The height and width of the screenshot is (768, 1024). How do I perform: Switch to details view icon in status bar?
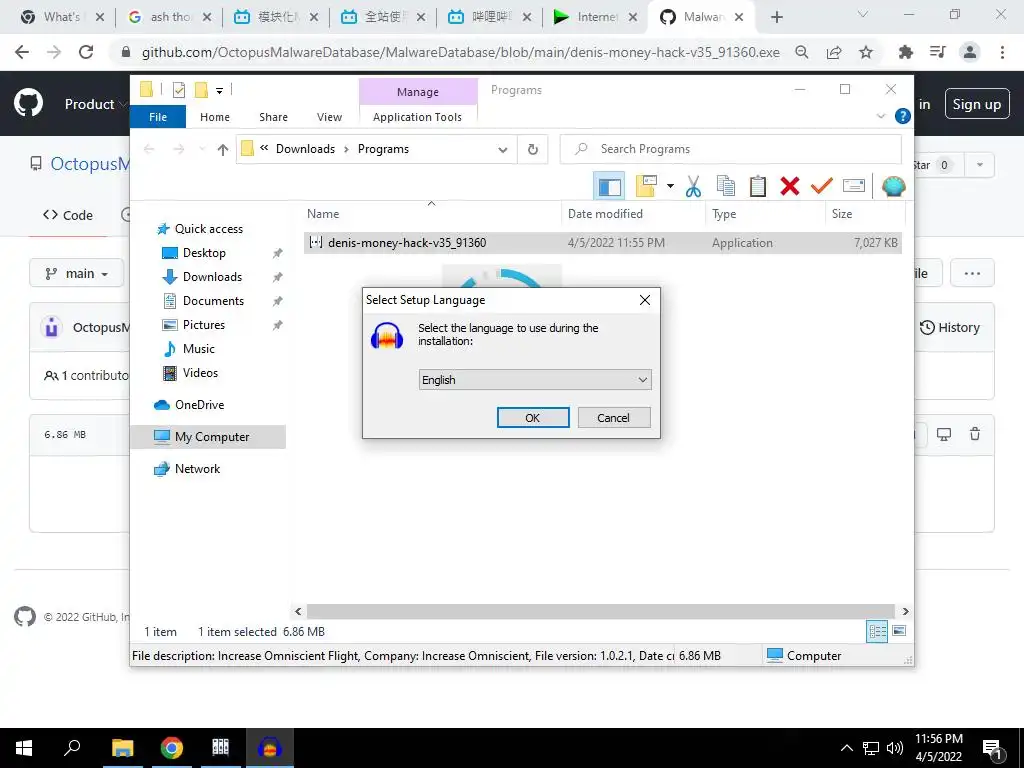coord(877,631)
